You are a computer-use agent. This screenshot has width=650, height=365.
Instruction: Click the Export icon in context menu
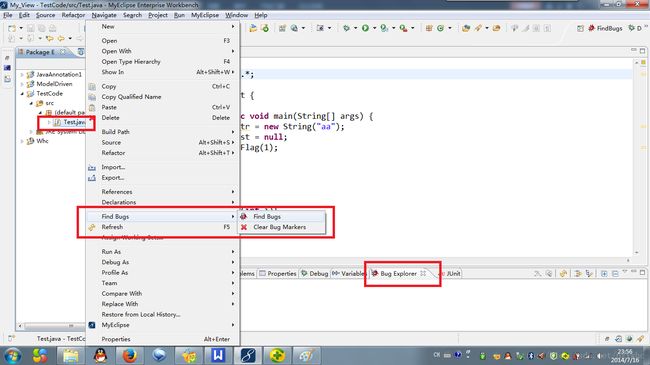(x=92, y=178)
